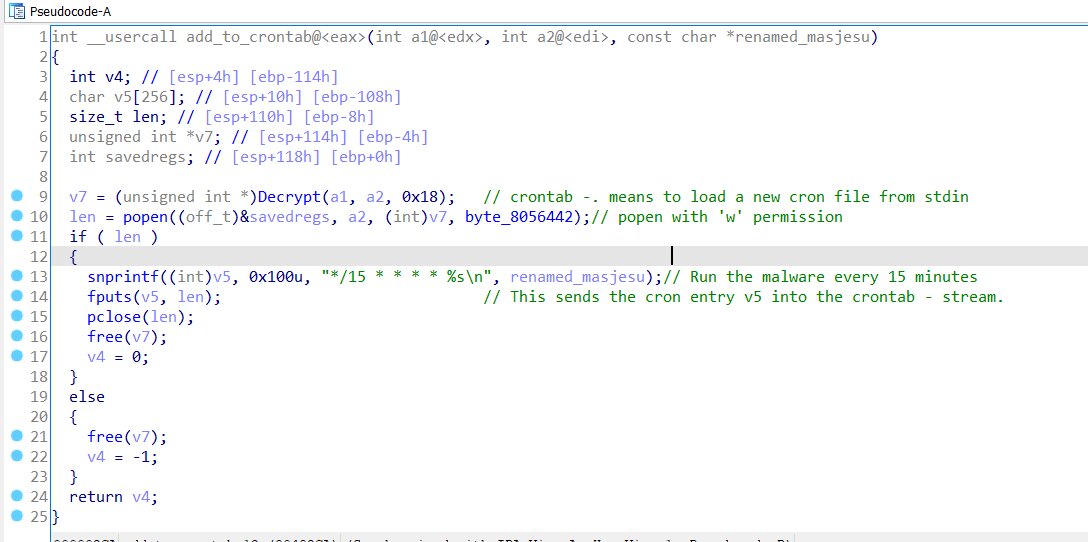Select the fputs function call
Screen dimensions: 1088x542
[108, 296]
